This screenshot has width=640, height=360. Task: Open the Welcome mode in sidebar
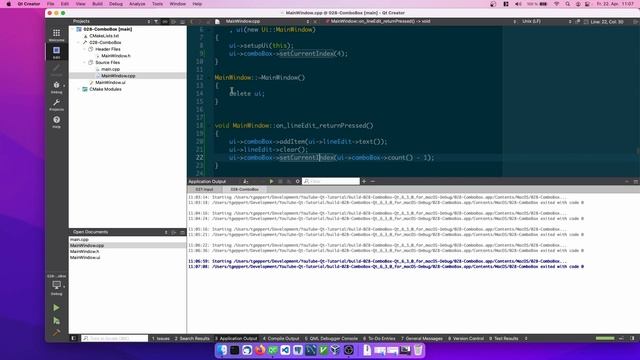(x=56, y=35)
